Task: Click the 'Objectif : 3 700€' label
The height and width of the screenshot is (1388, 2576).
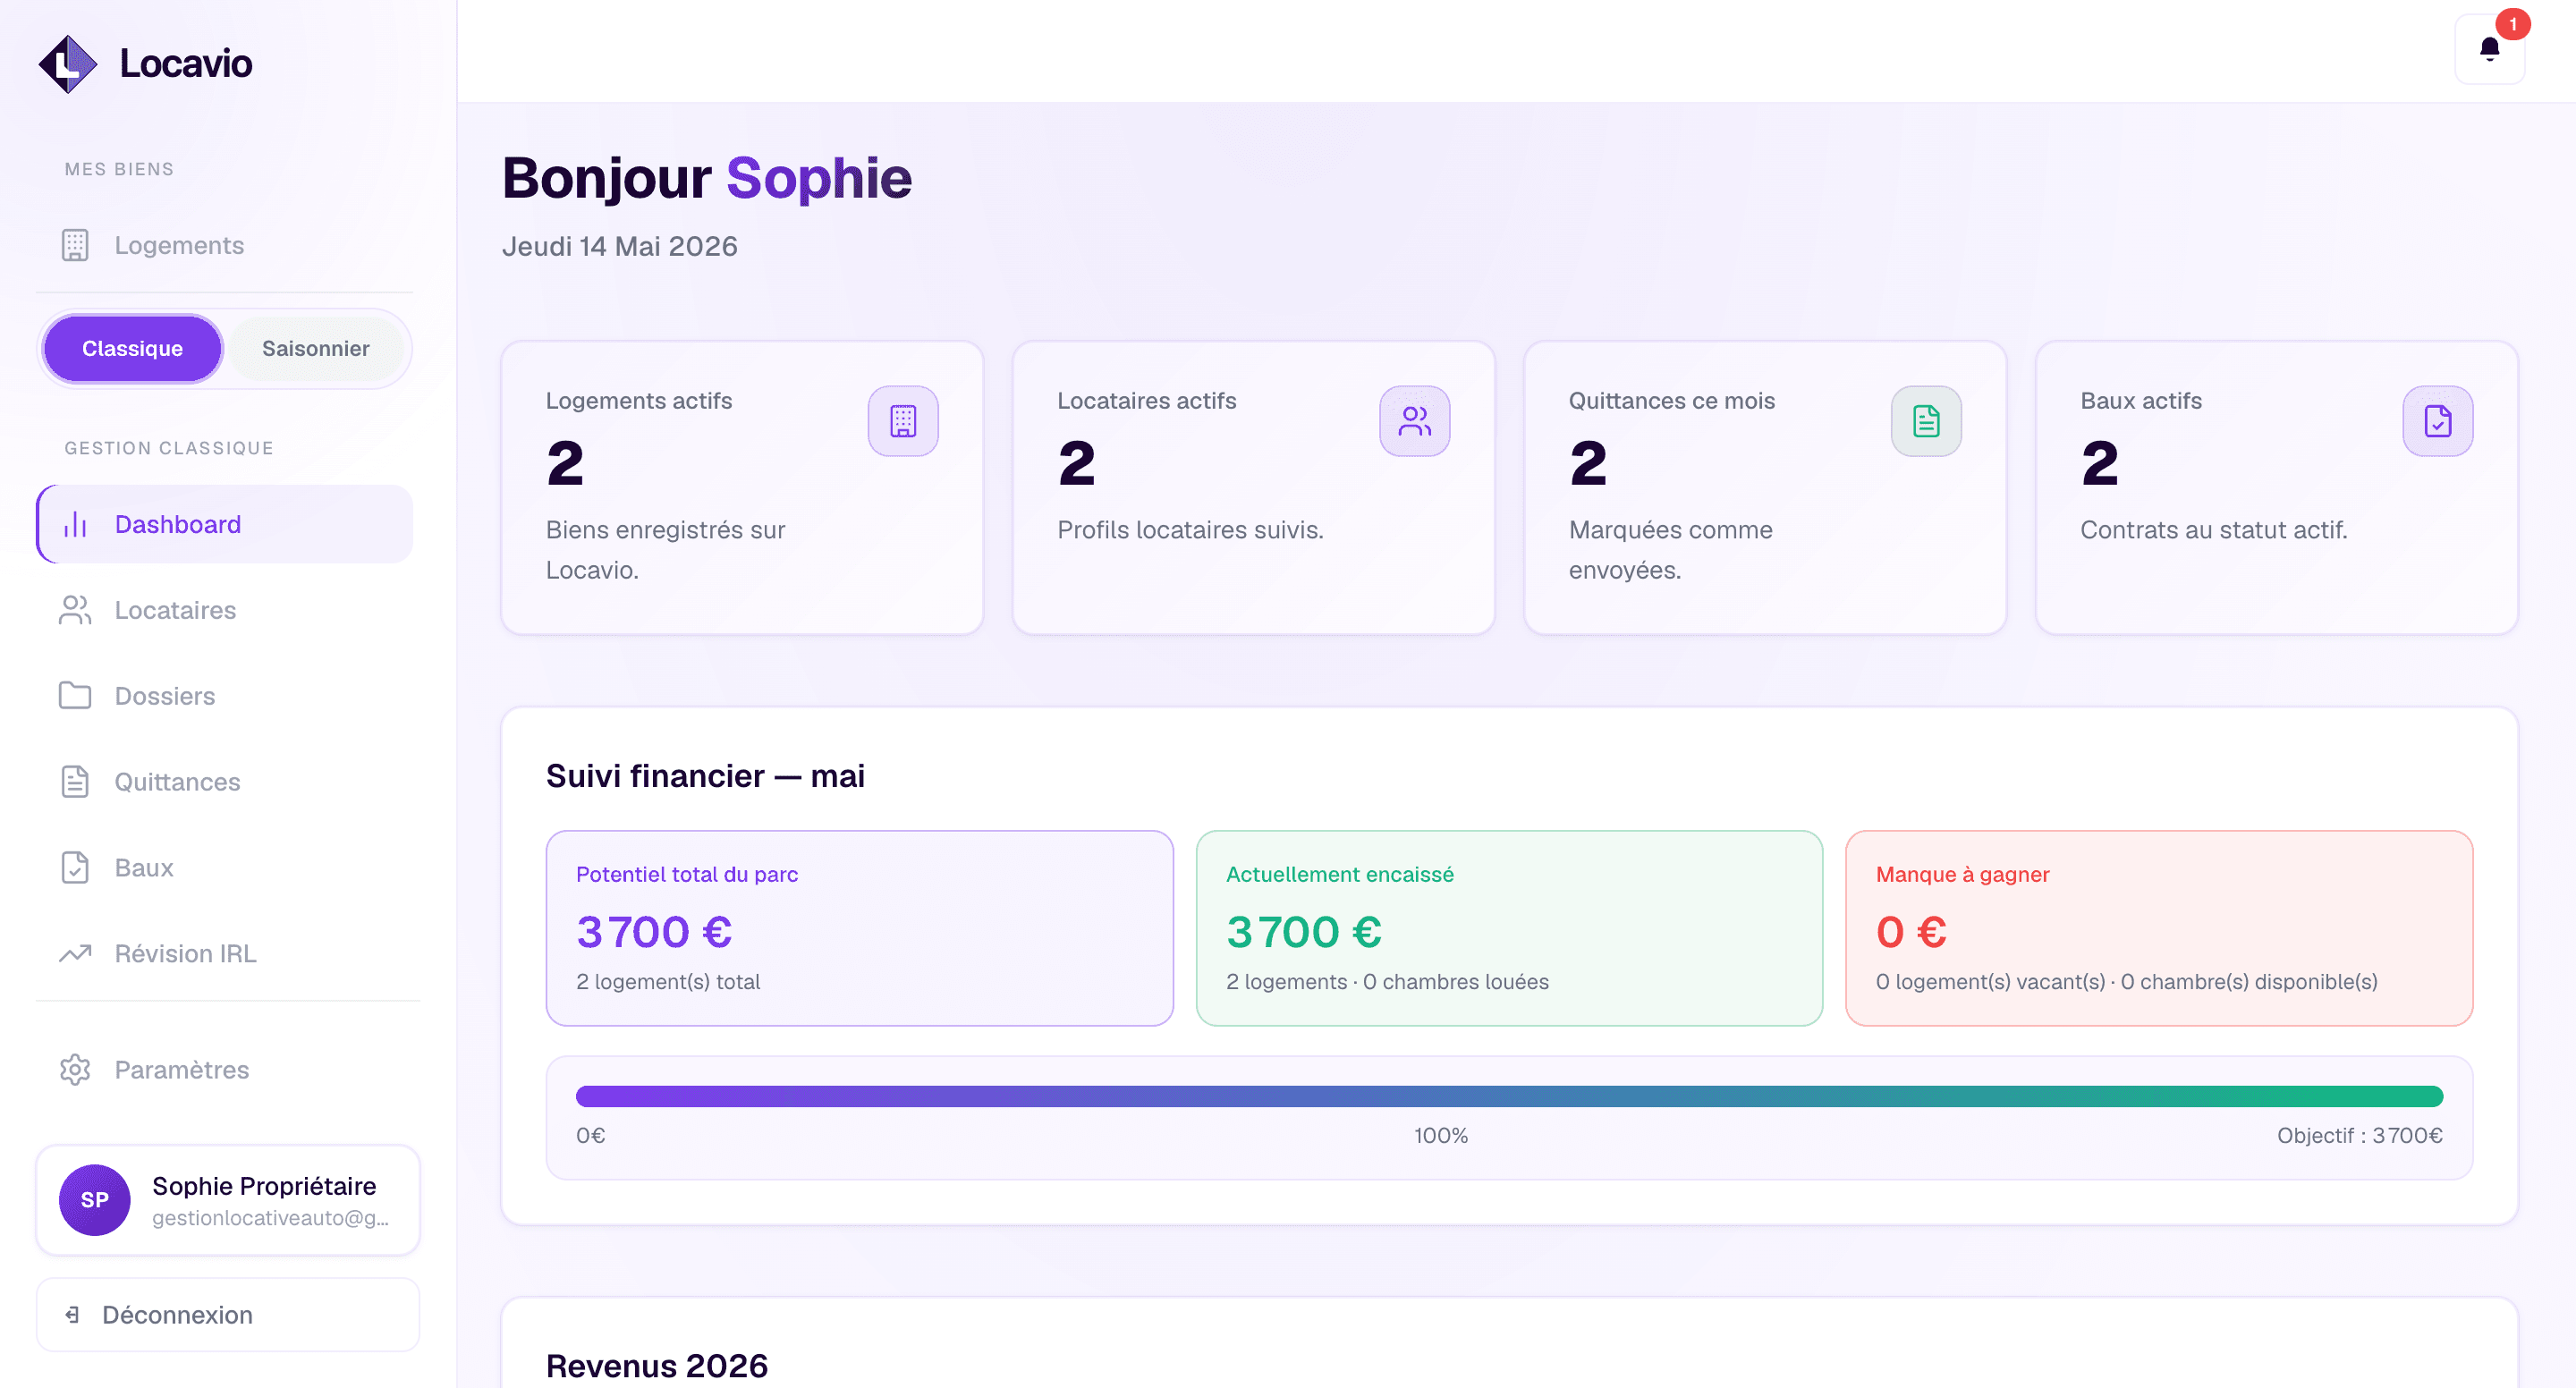Action: 2360,1136
